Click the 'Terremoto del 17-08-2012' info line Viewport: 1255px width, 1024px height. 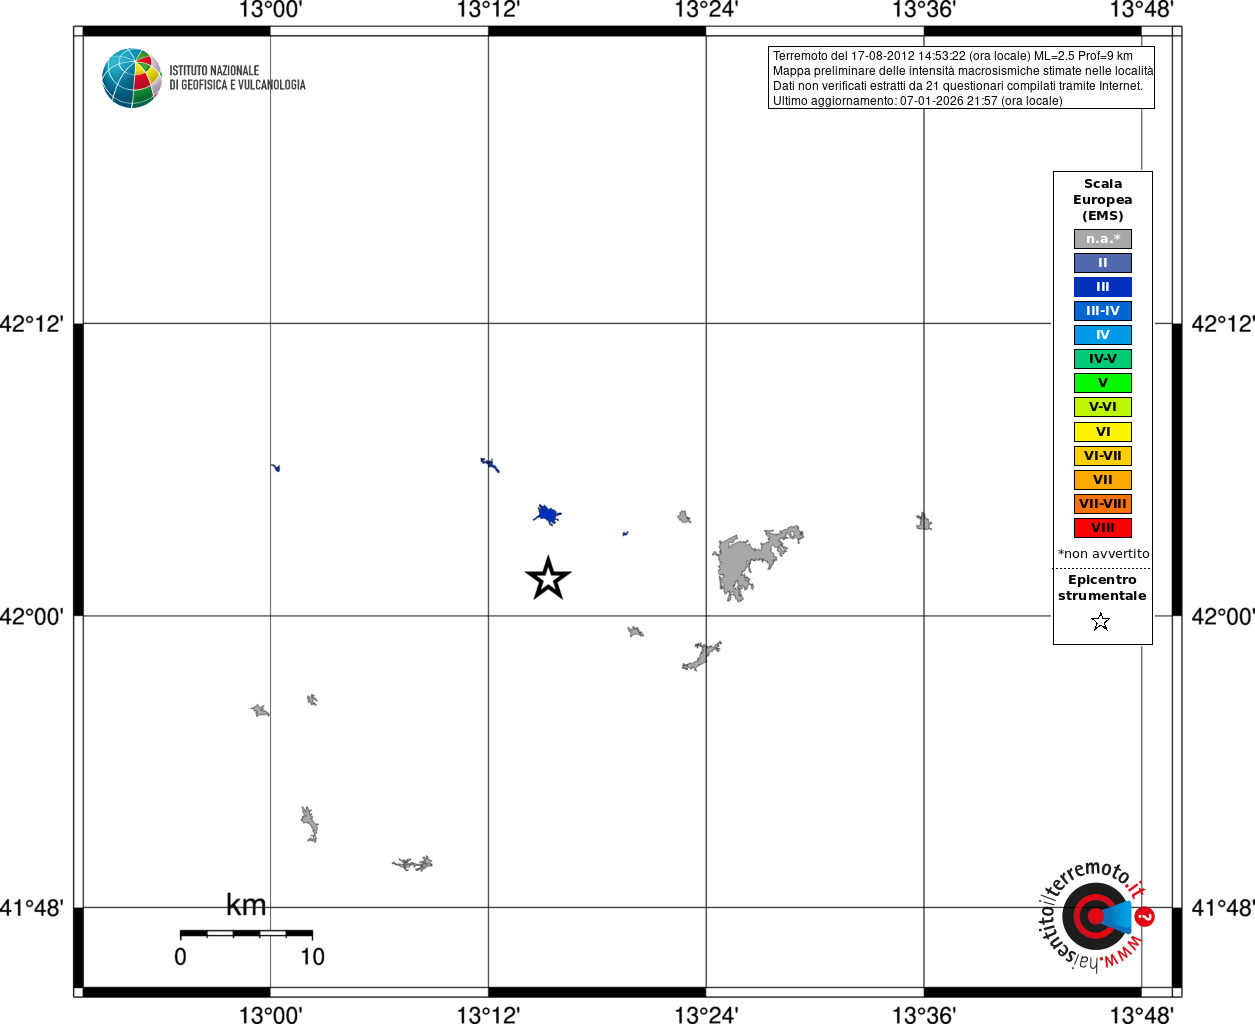coord(953,56)
